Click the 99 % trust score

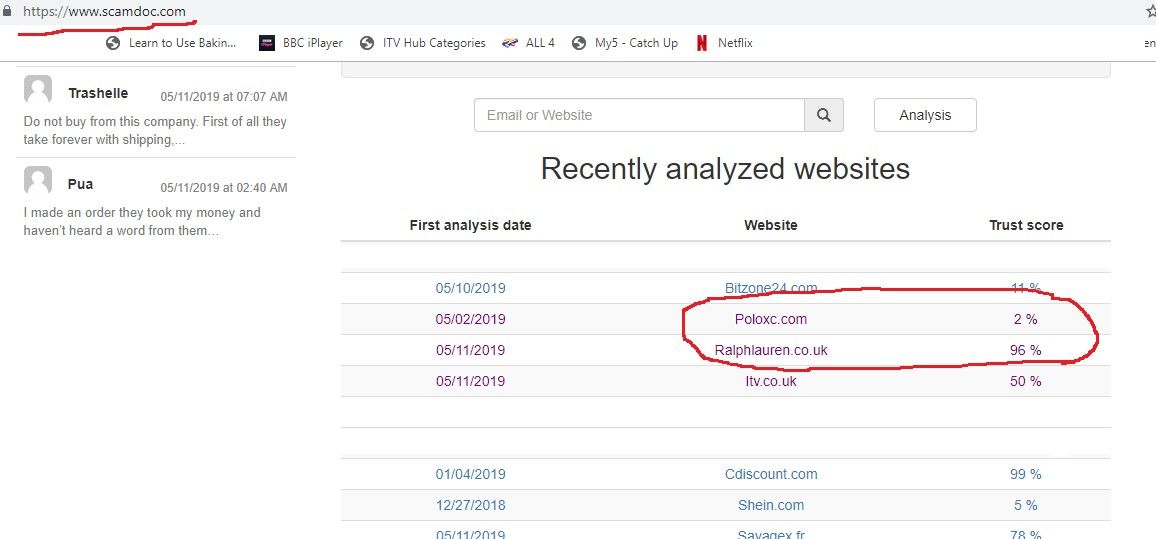[x=1026, y=474]
